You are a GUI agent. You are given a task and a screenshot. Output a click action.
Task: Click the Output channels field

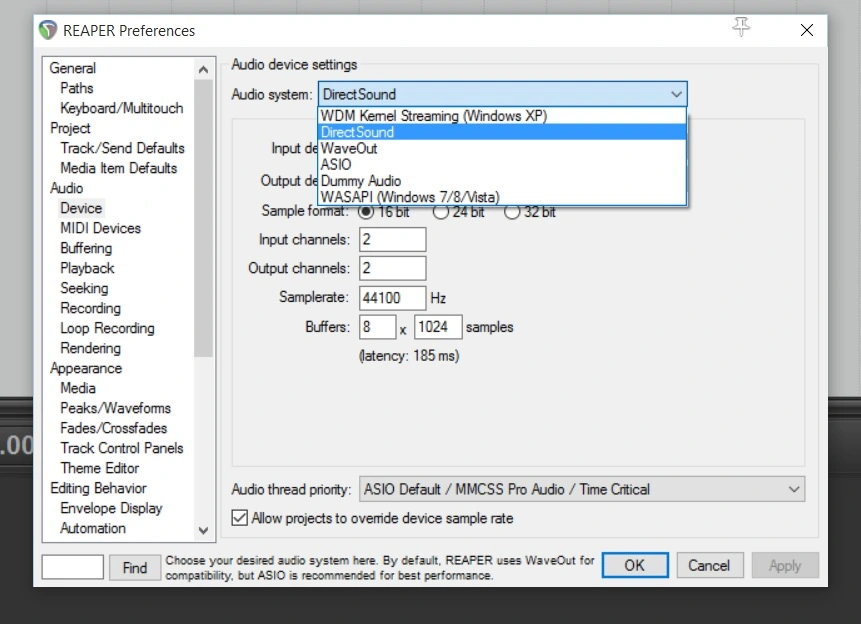point(393,268)
